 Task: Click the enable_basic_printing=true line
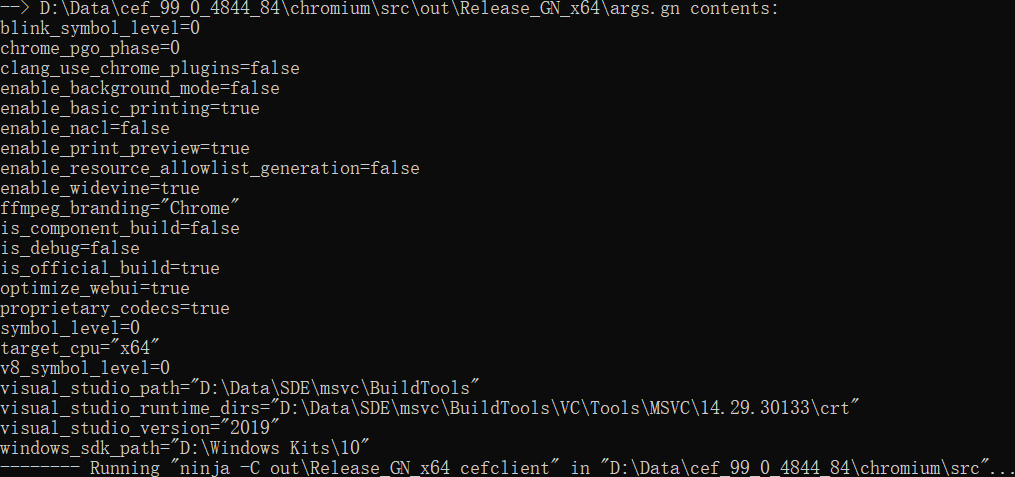pos(130,108)
